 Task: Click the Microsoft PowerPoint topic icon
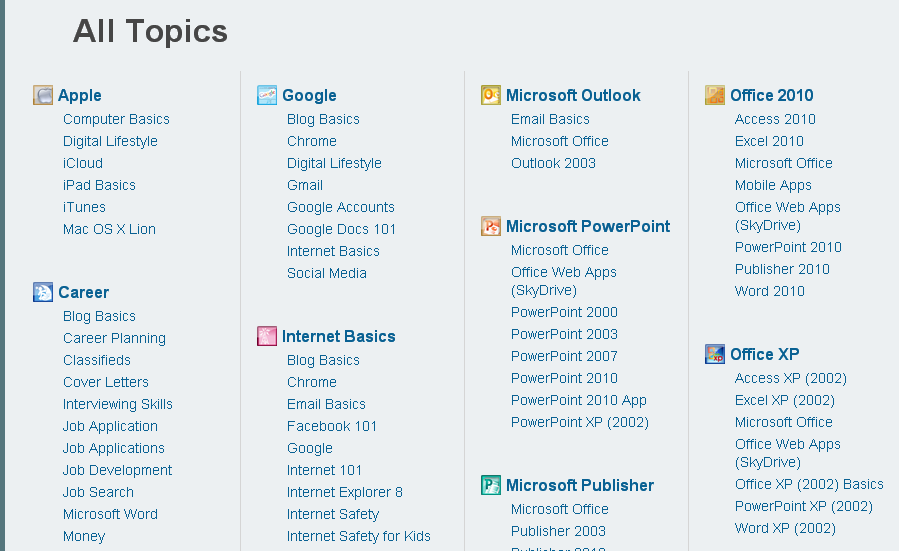[491, 226]
